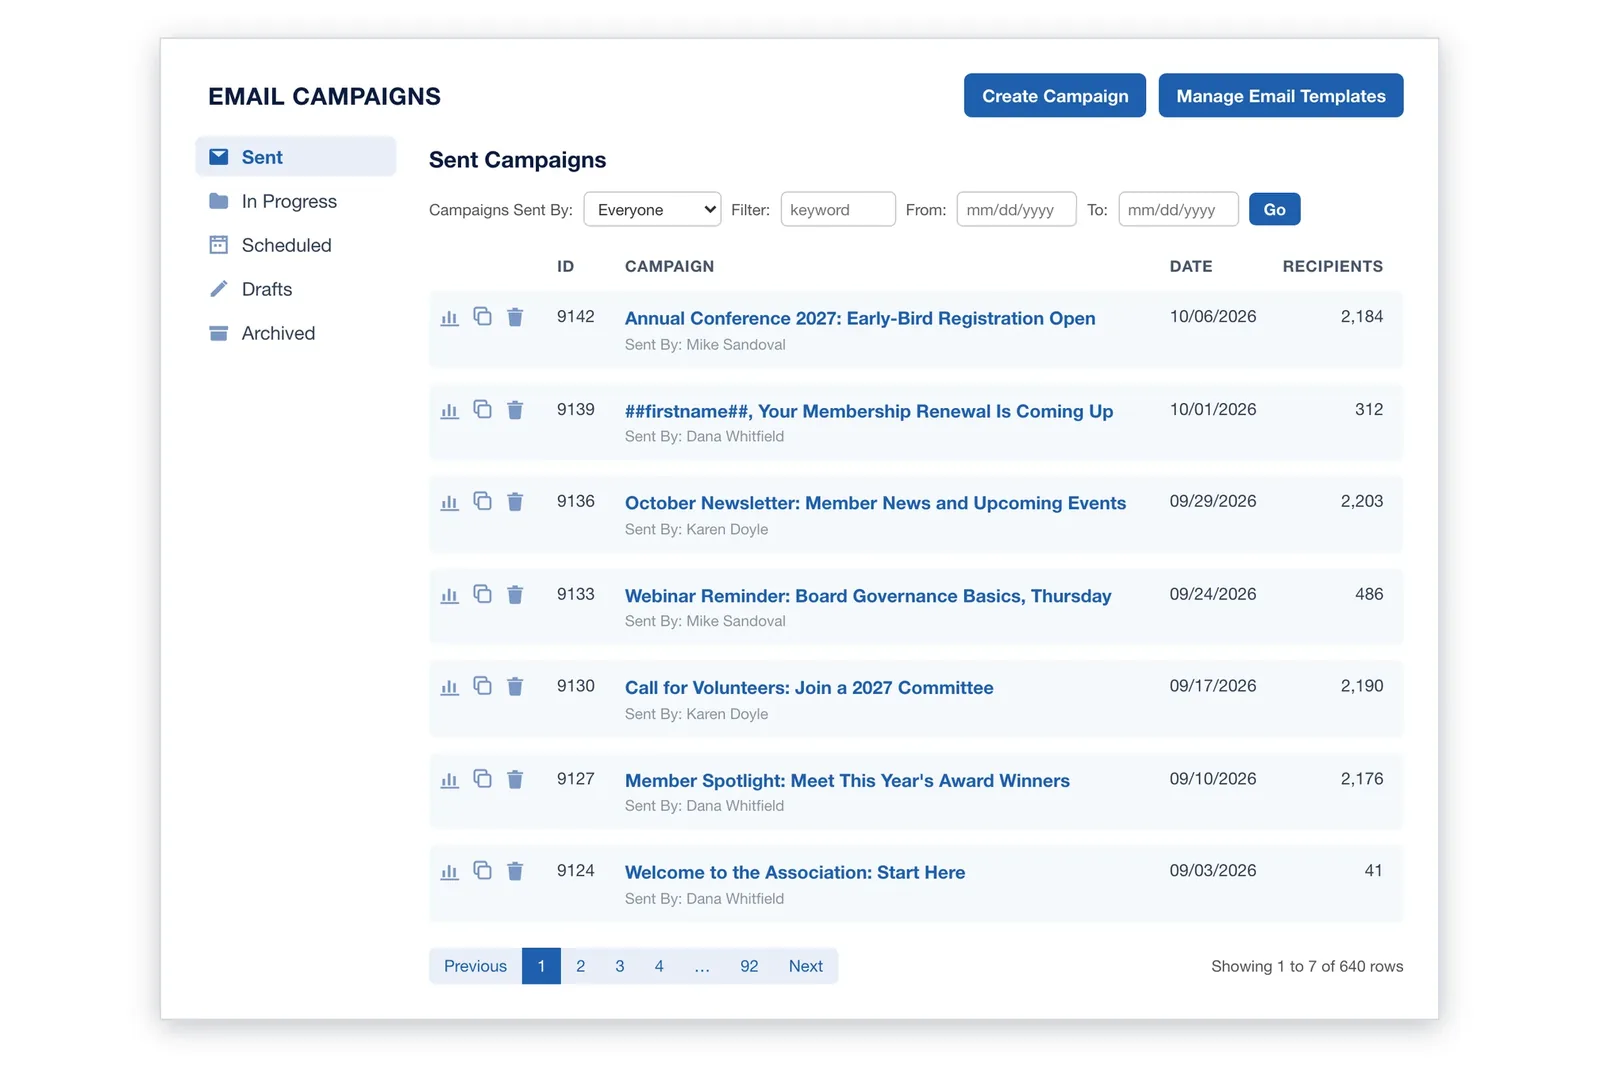Select the Sent sidebar tab
This screenshot has width=1600, height=1067.
point(296,157)
